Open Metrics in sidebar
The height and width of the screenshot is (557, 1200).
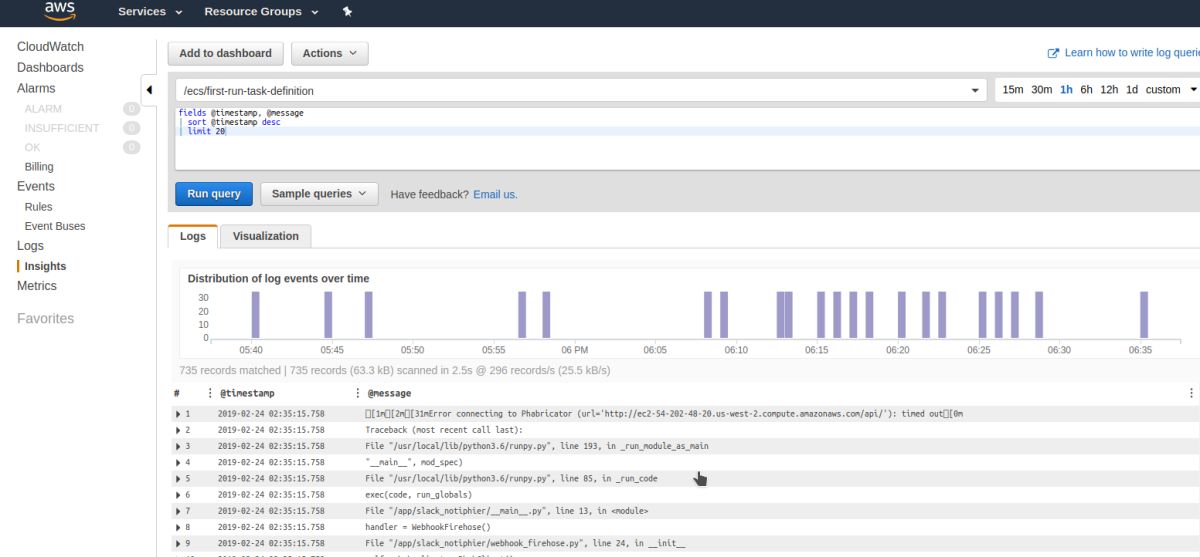[37, 286]
